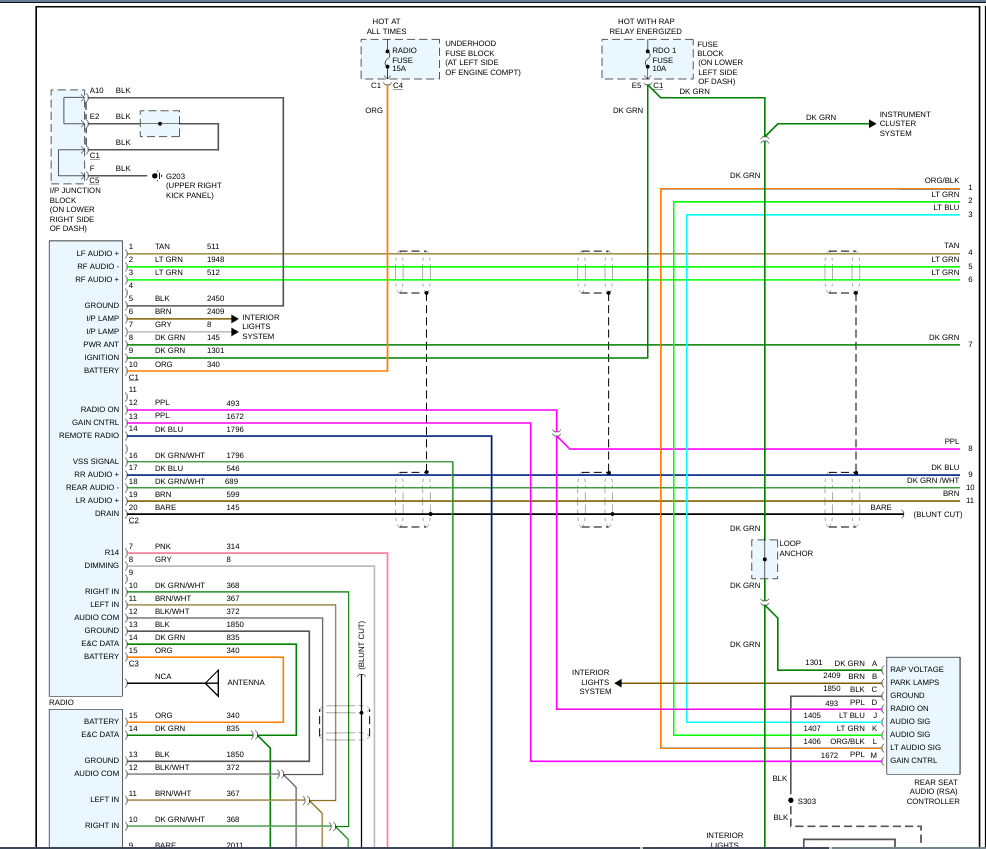Select the LOOP ANCHOR dashed box
The height and width of the screenshot is (849, 986).
pyautogui.click(x=765, y=559)
